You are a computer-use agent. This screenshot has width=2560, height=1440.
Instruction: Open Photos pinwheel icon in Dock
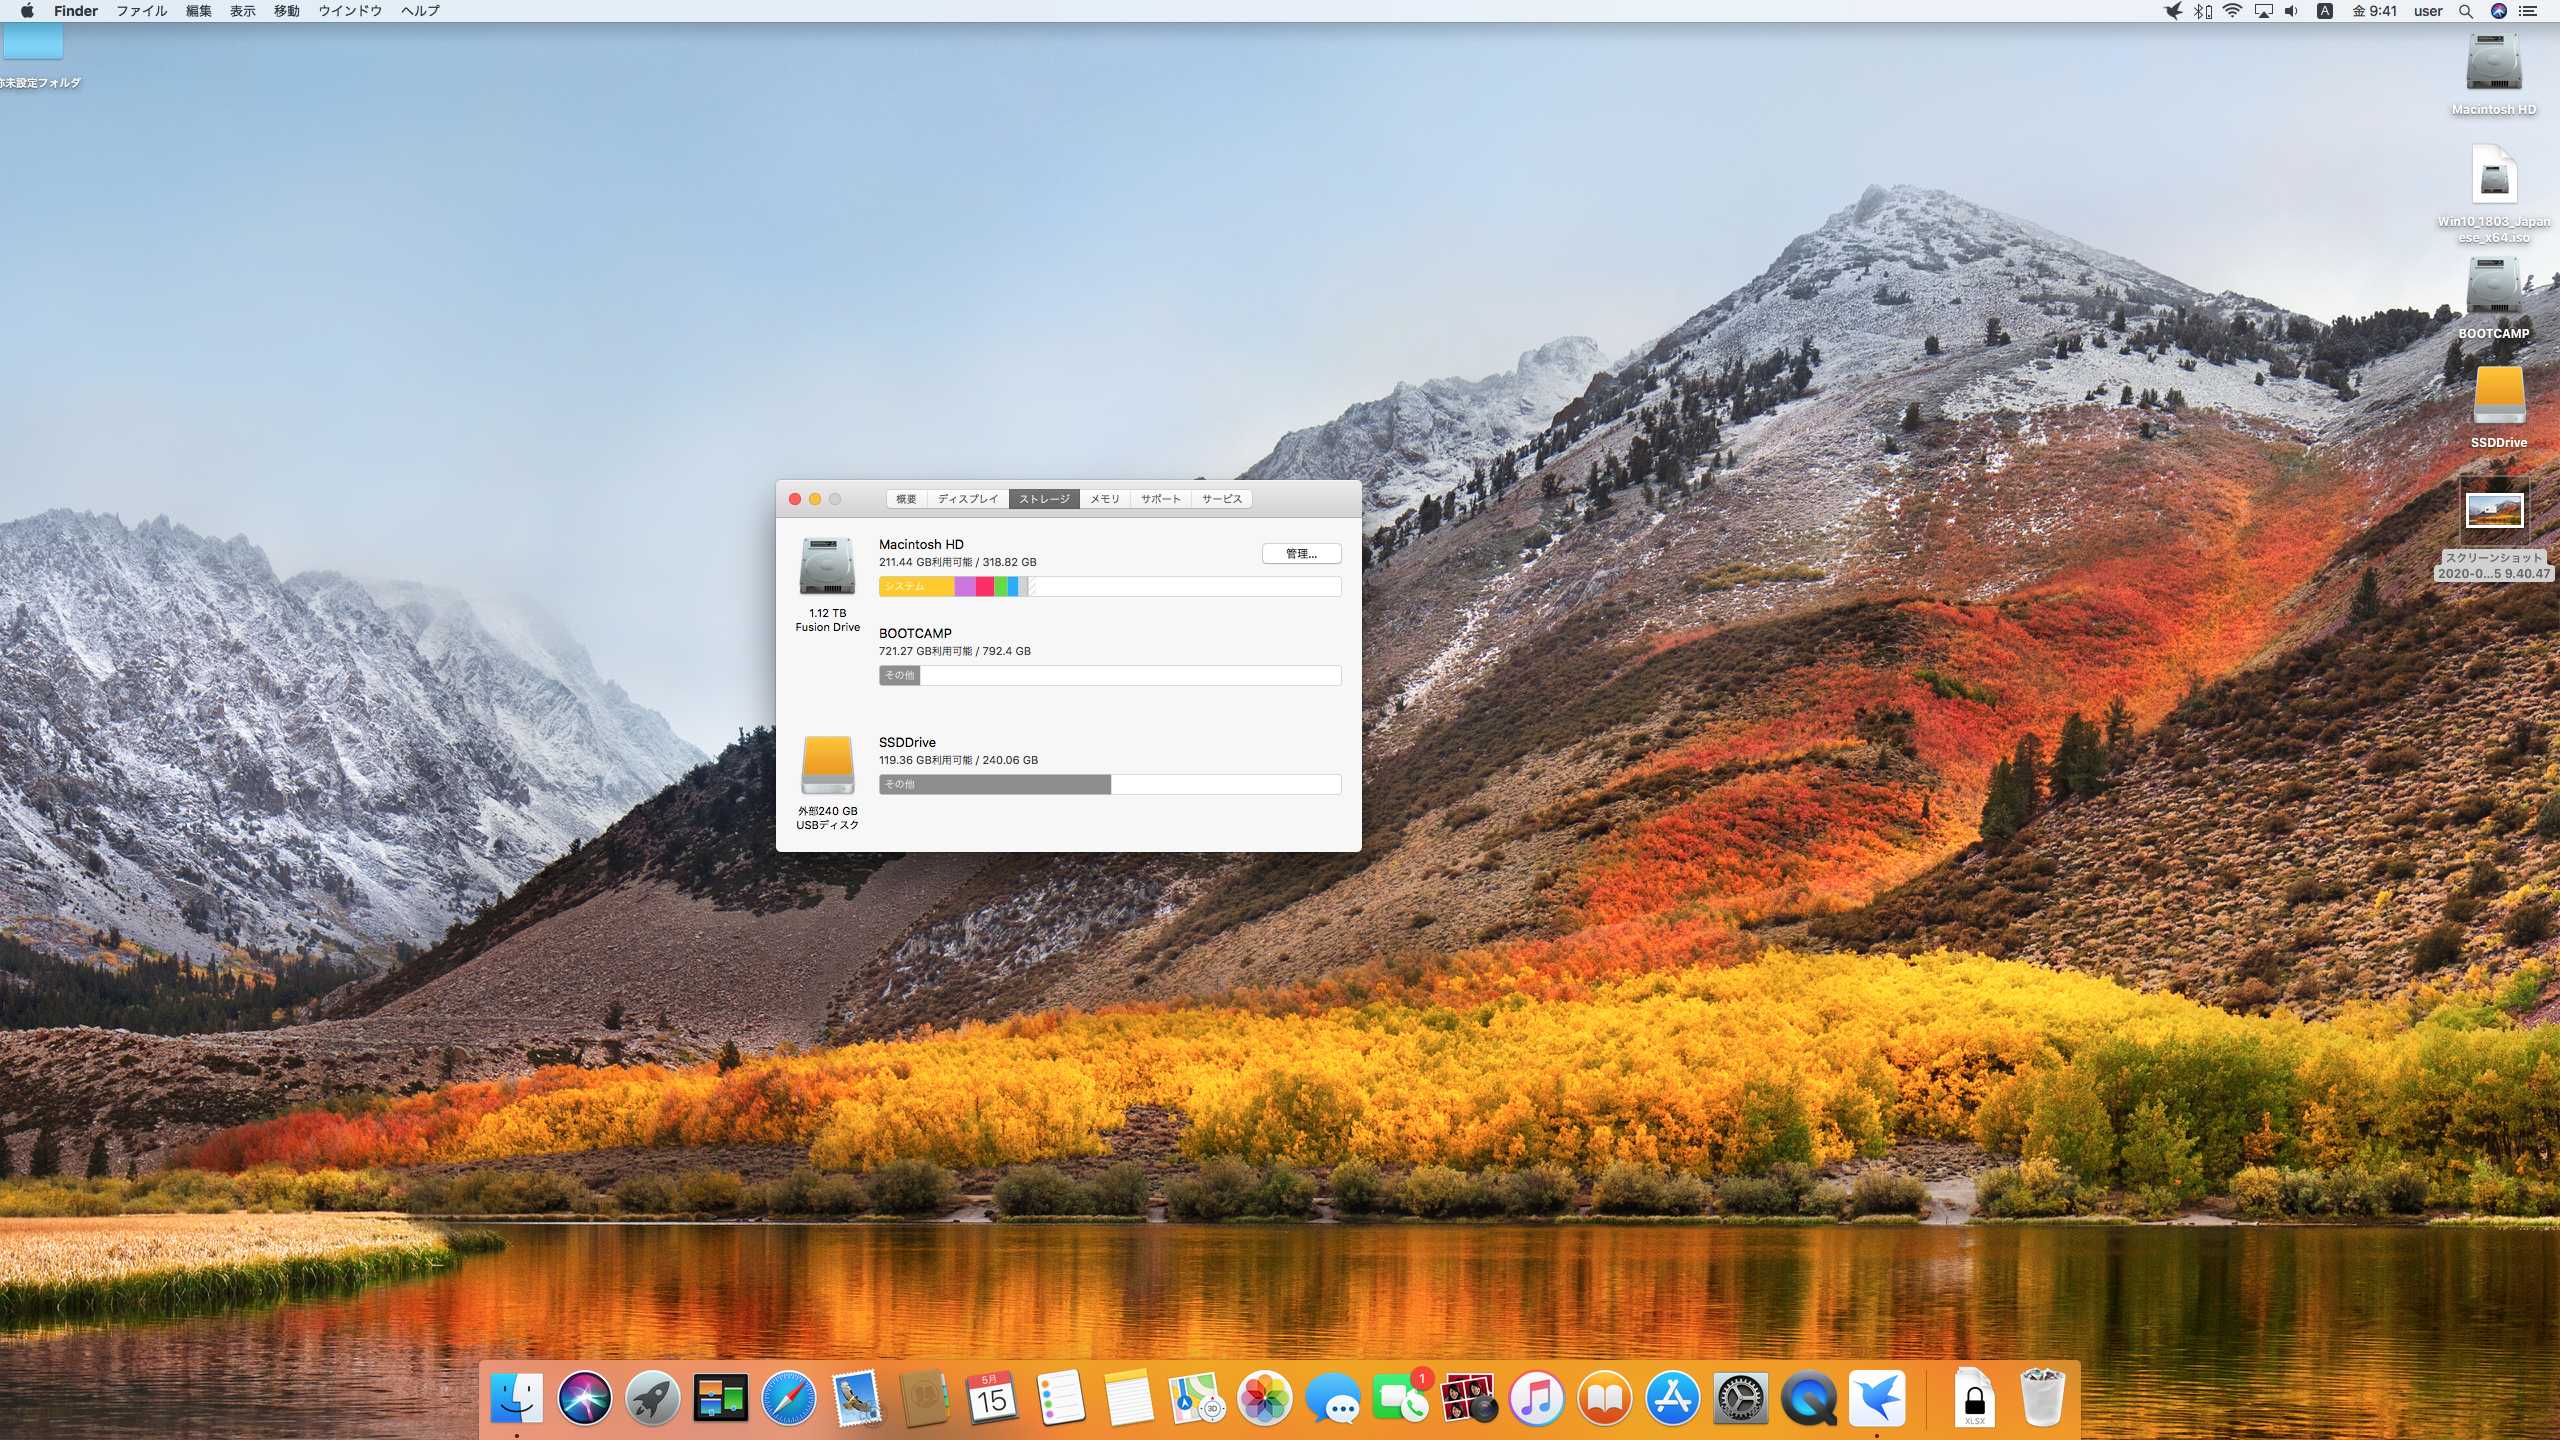coord(1265,1398)
